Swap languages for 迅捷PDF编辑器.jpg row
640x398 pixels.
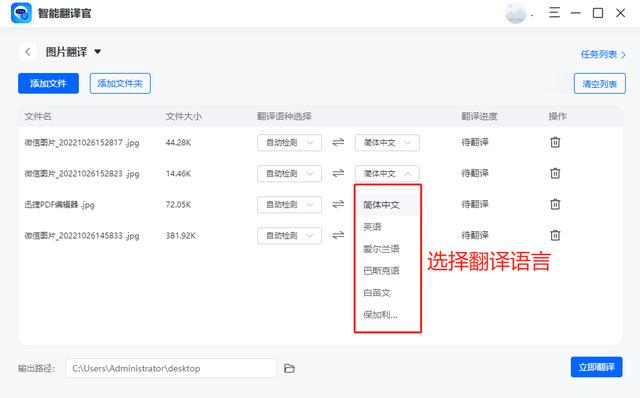pyautogui.click(x=338, y=204)
